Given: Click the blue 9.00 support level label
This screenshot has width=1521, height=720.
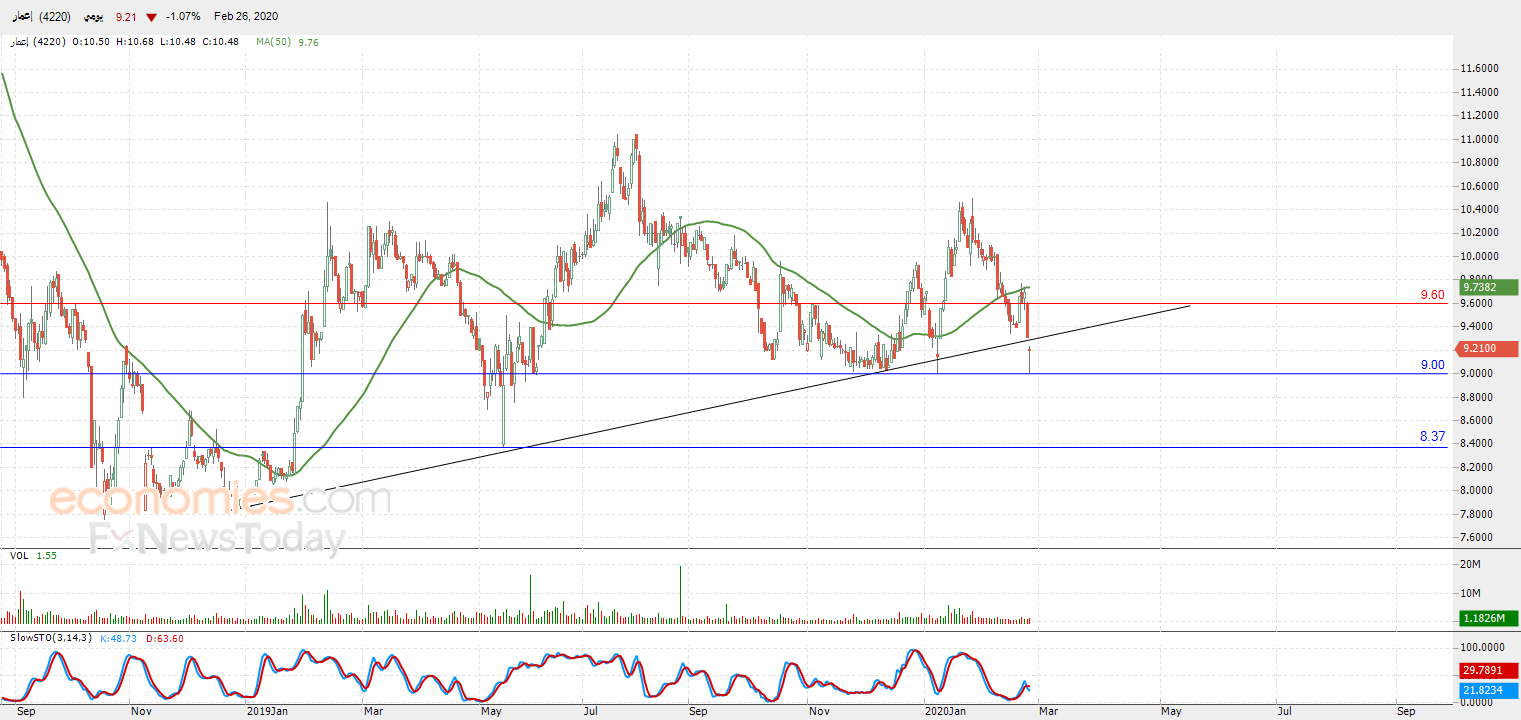Looking at the screenshot, I should pyautogui.click(x=1433, y=365).
